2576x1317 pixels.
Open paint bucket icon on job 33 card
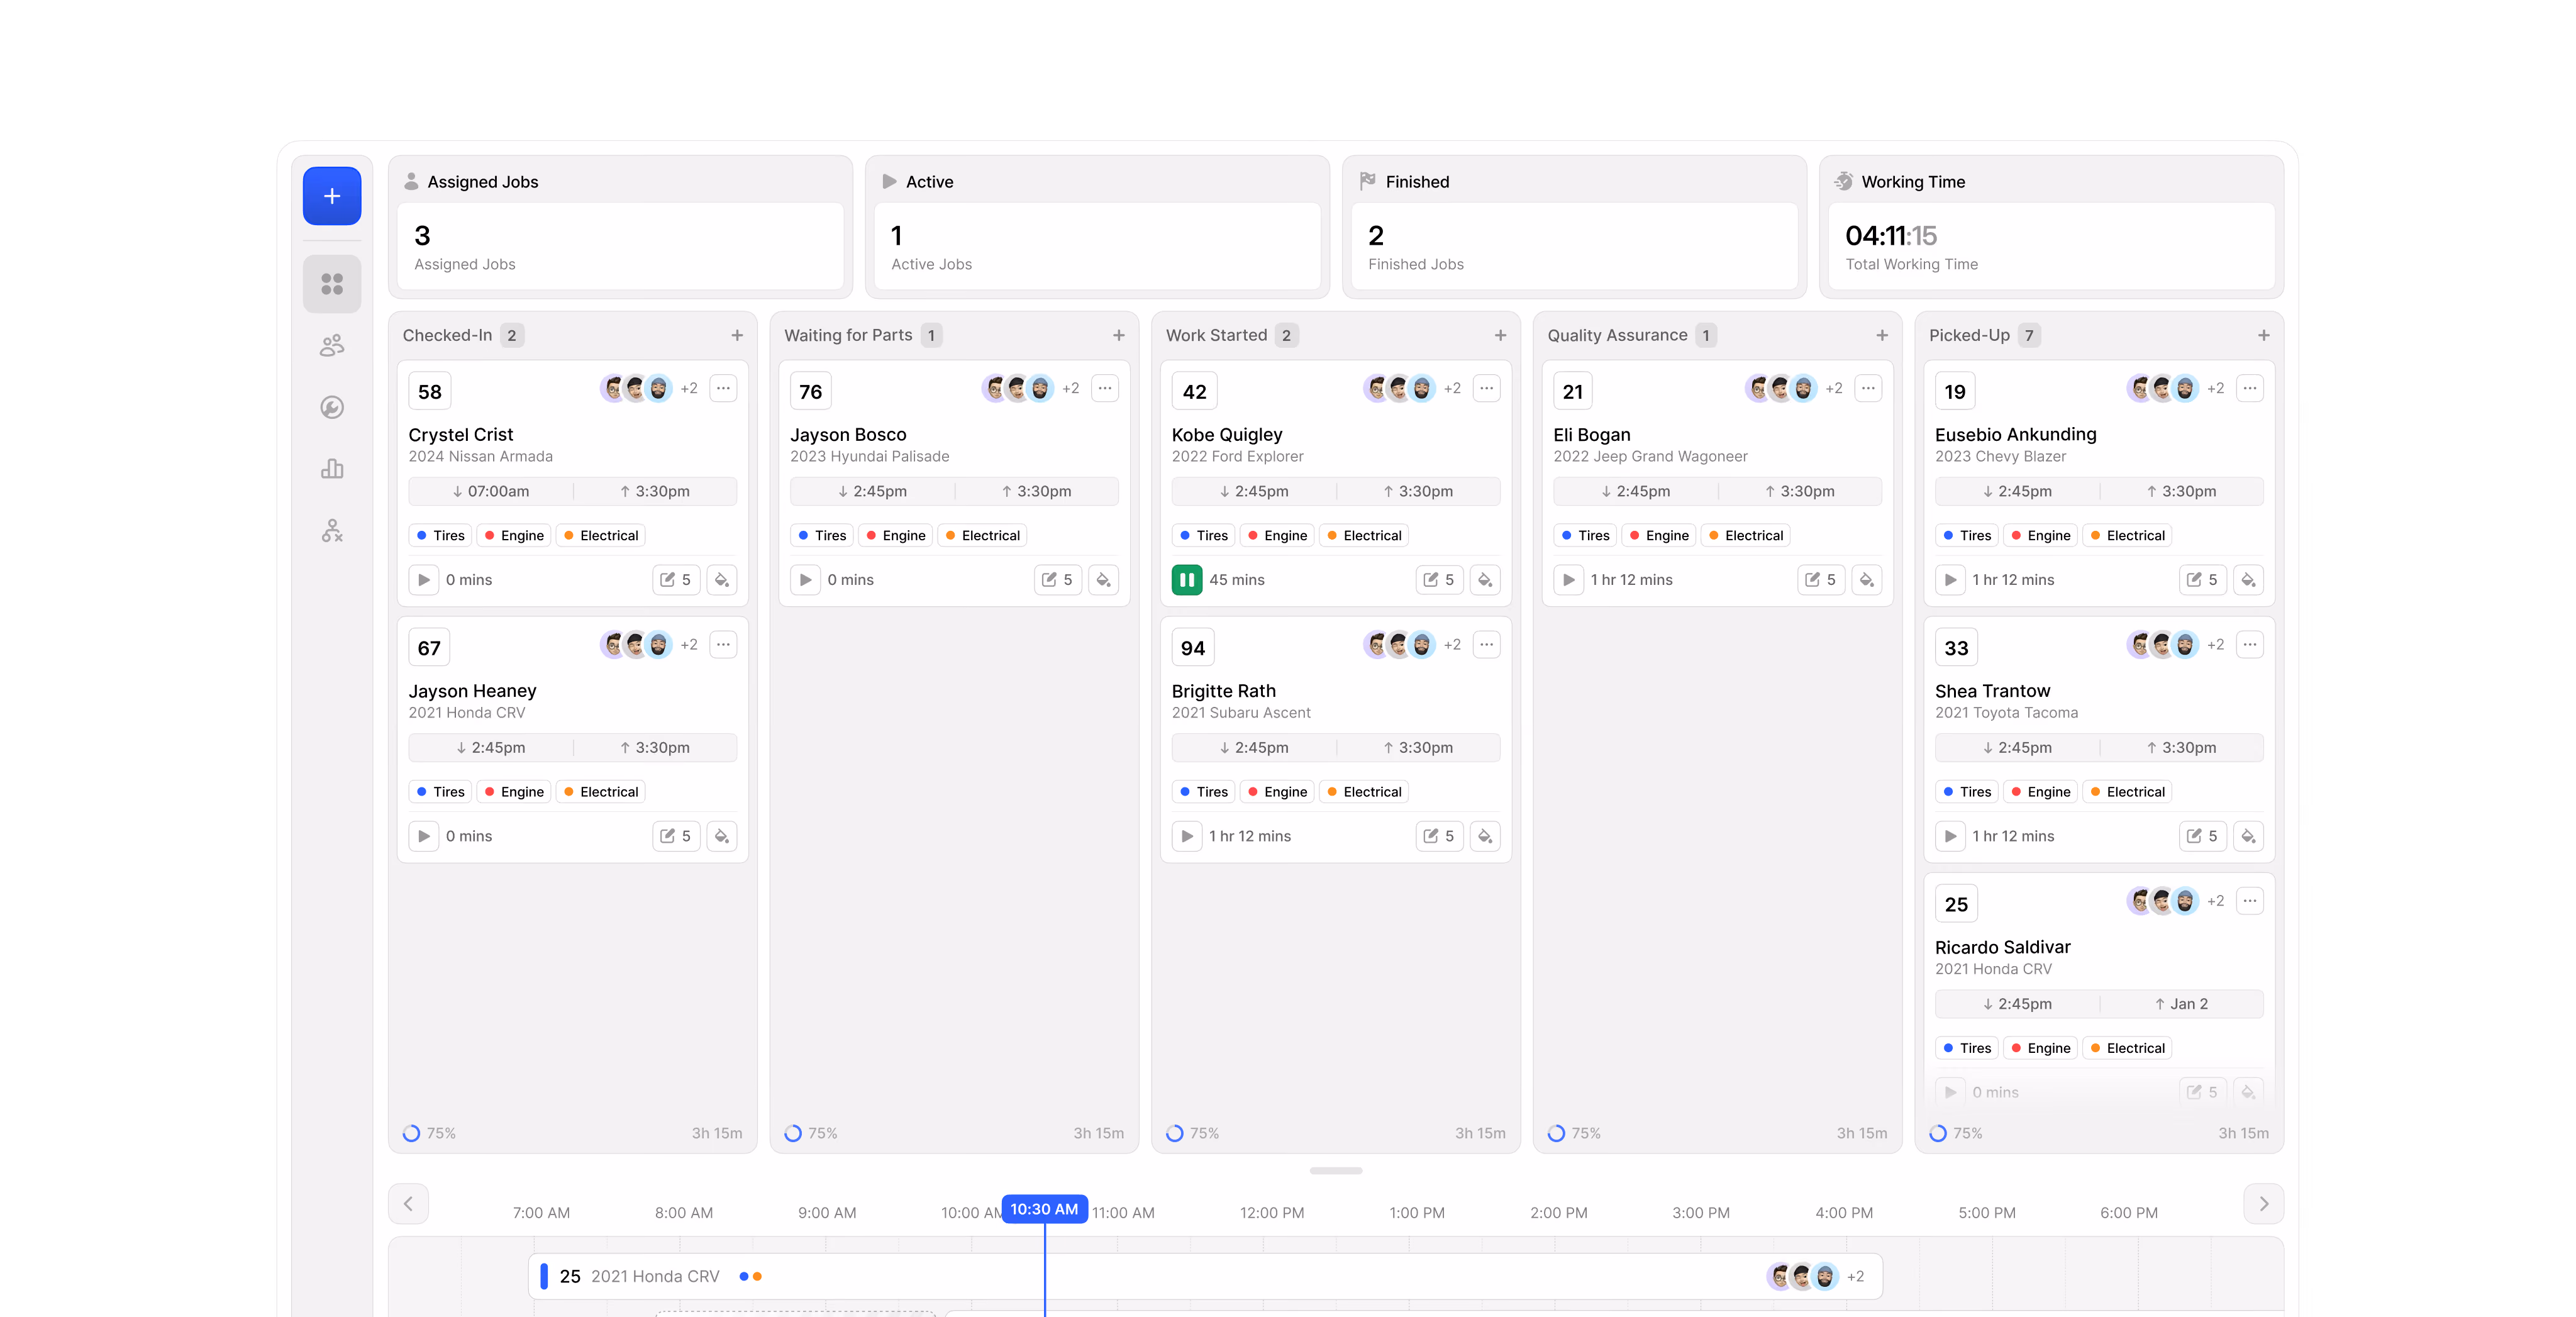[x=2249, y=836]
